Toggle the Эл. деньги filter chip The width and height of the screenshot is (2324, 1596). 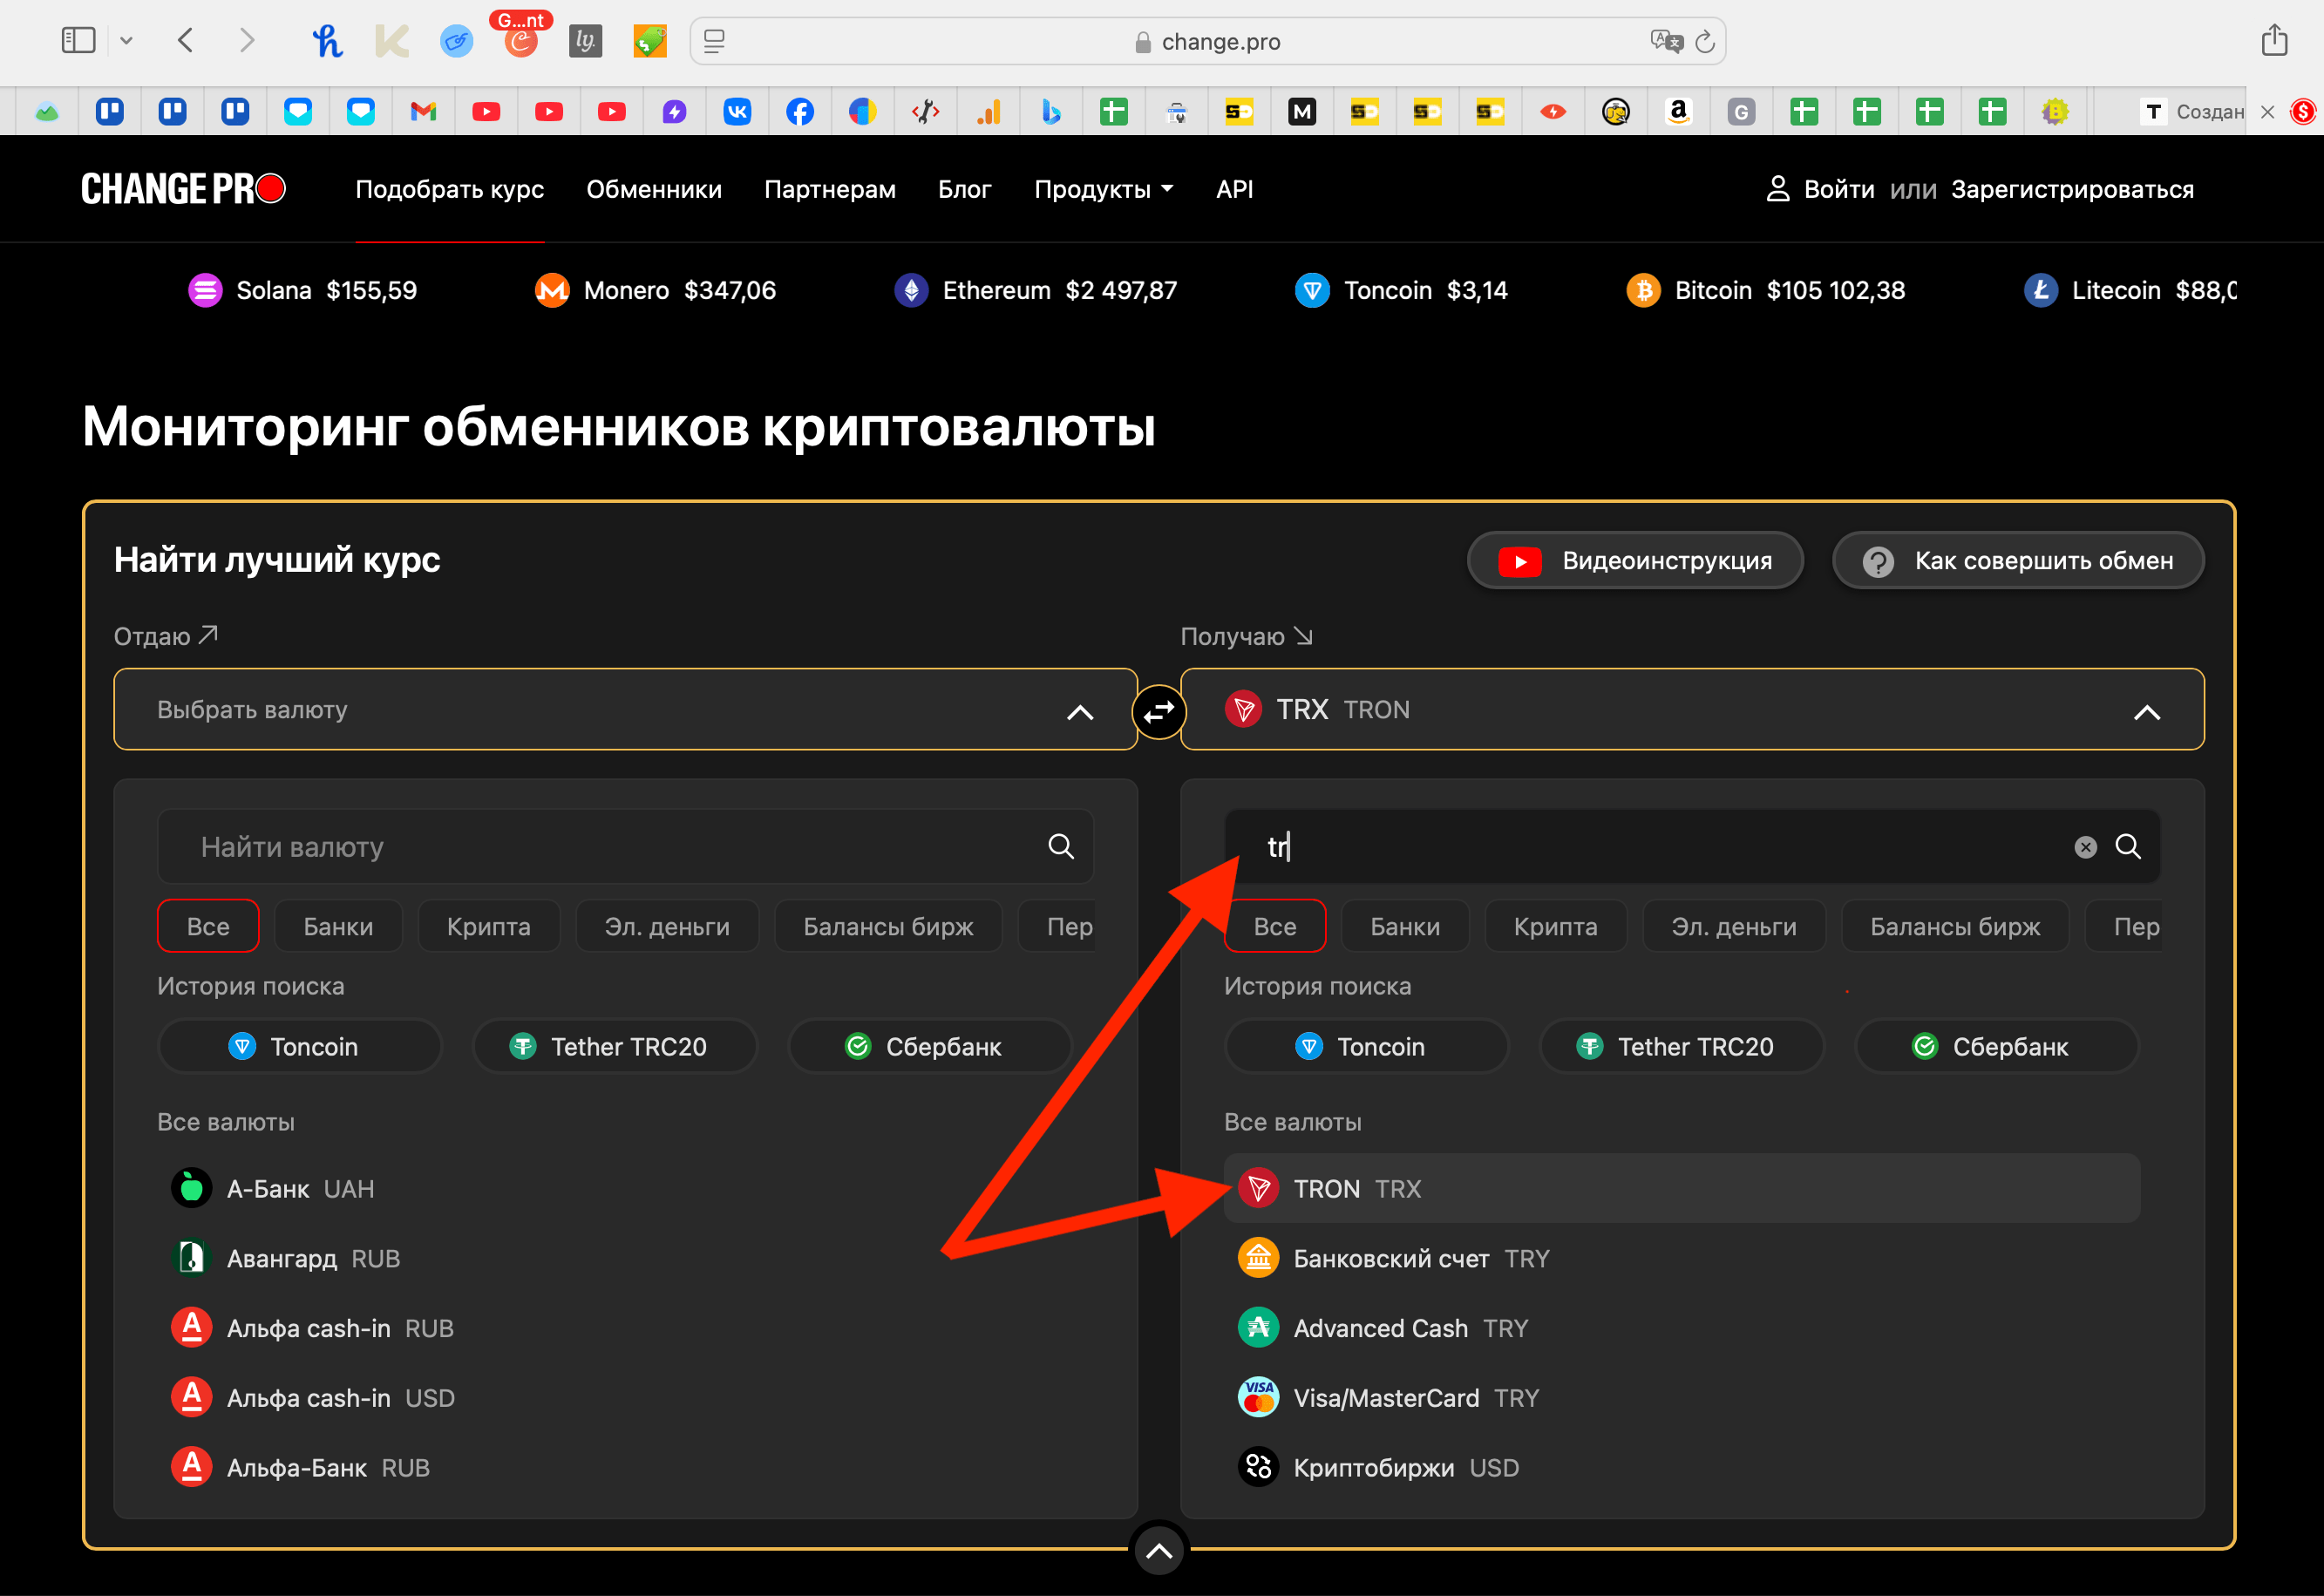pos(667,926)
